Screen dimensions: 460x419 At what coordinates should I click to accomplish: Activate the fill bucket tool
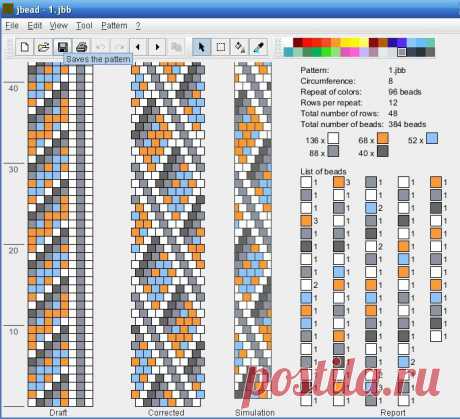point(239,47)
